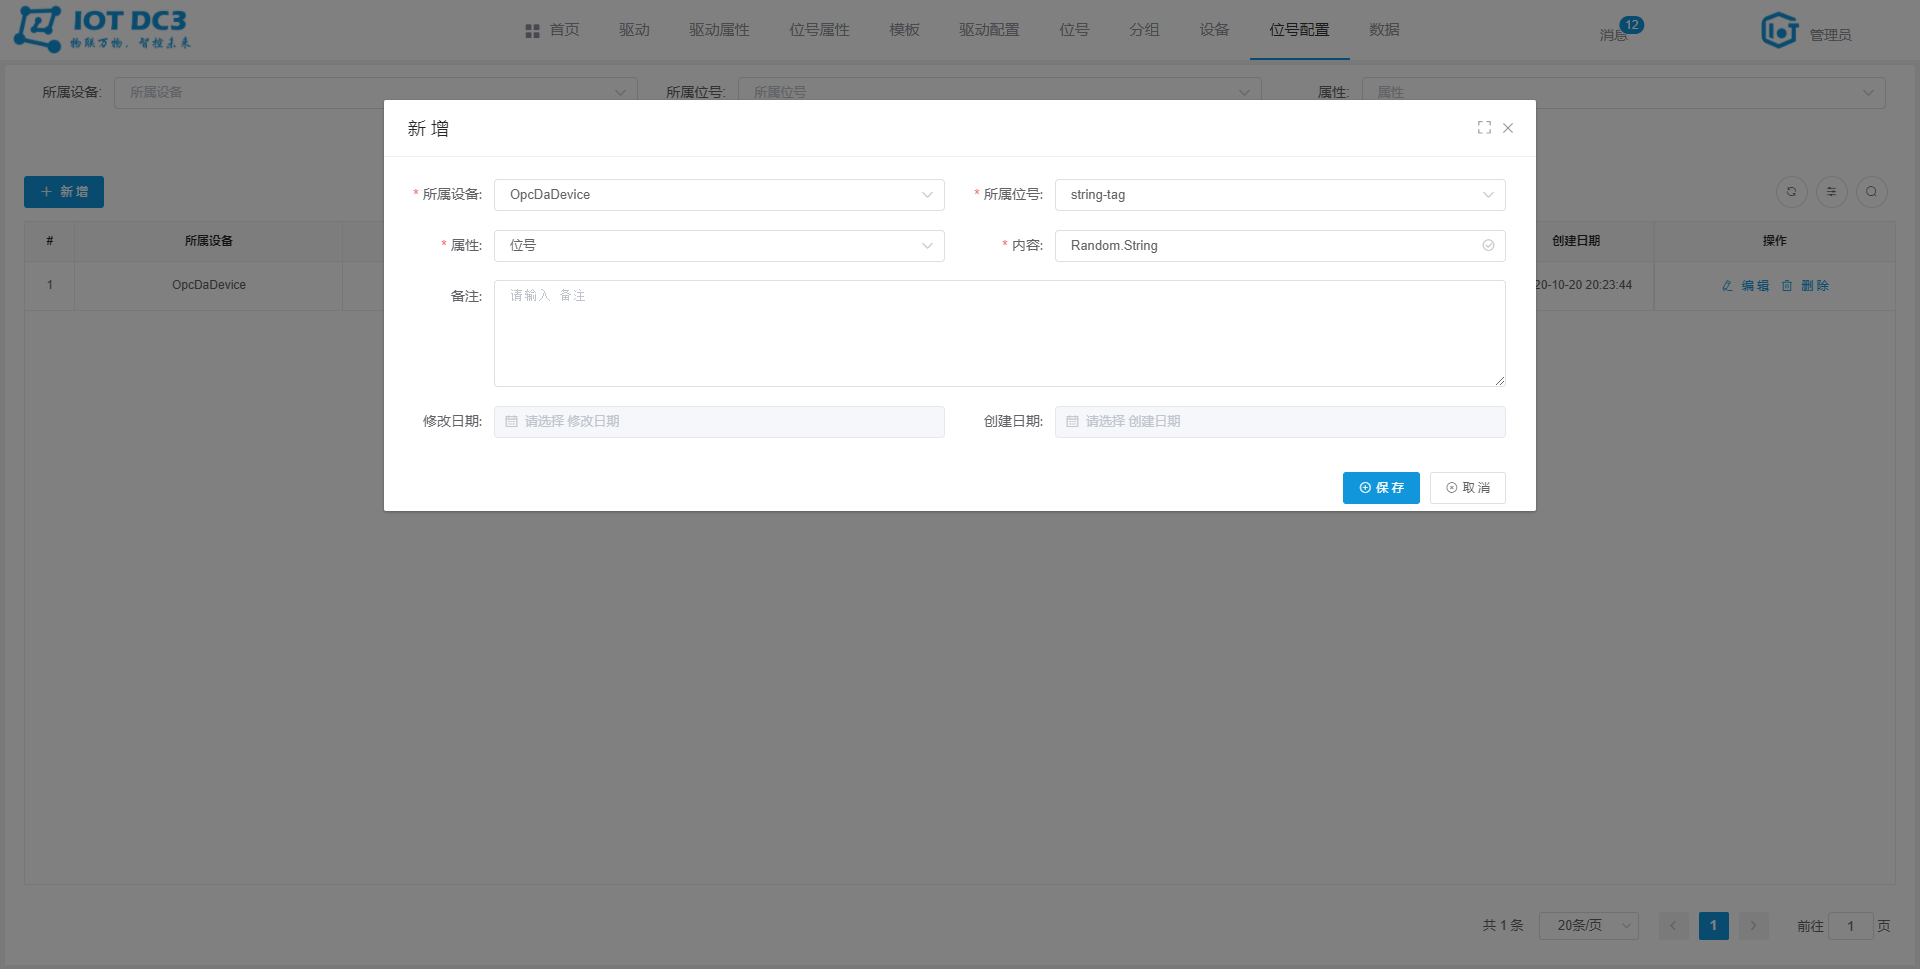Click the round search icon above the table
Viewport: 1920px width, 969px height.
point(1871,192)
